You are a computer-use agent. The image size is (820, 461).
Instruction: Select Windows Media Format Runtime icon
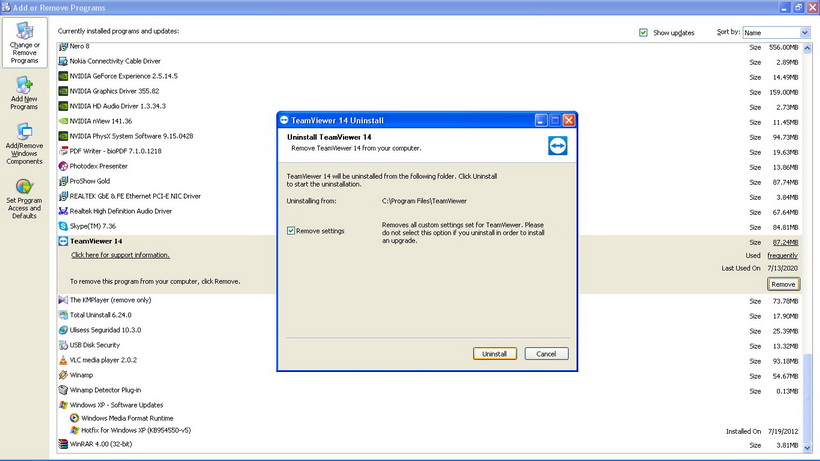pyautogui.click(x=74, y=418)
